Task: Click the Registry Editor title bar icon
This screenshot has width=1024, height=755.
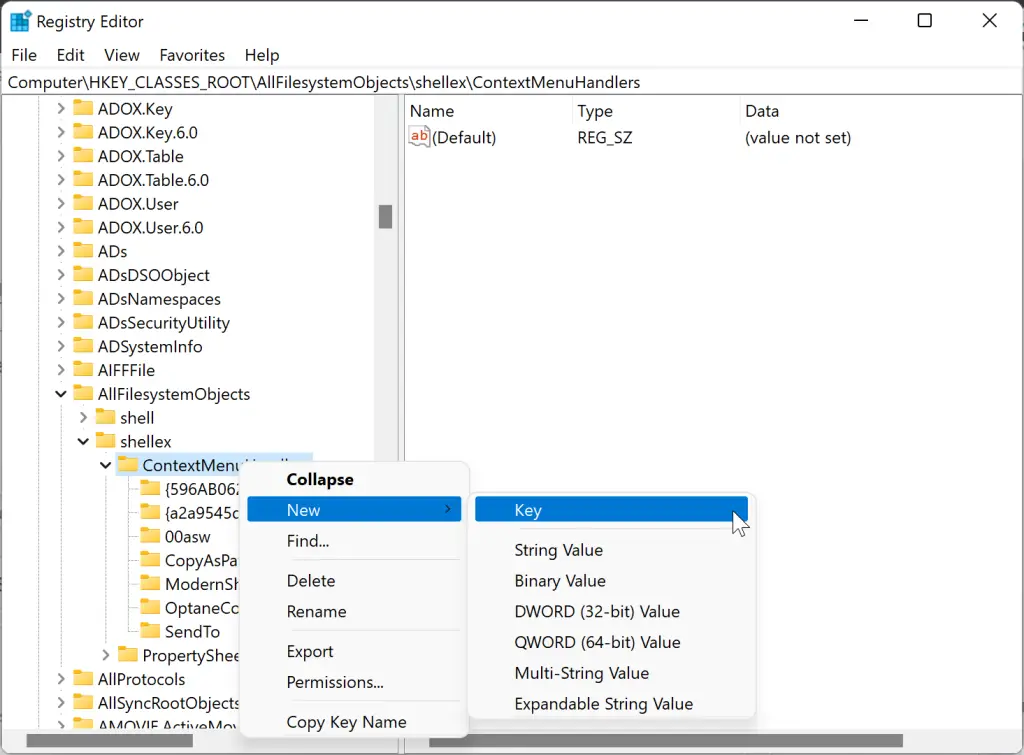Action: (18, 20)
